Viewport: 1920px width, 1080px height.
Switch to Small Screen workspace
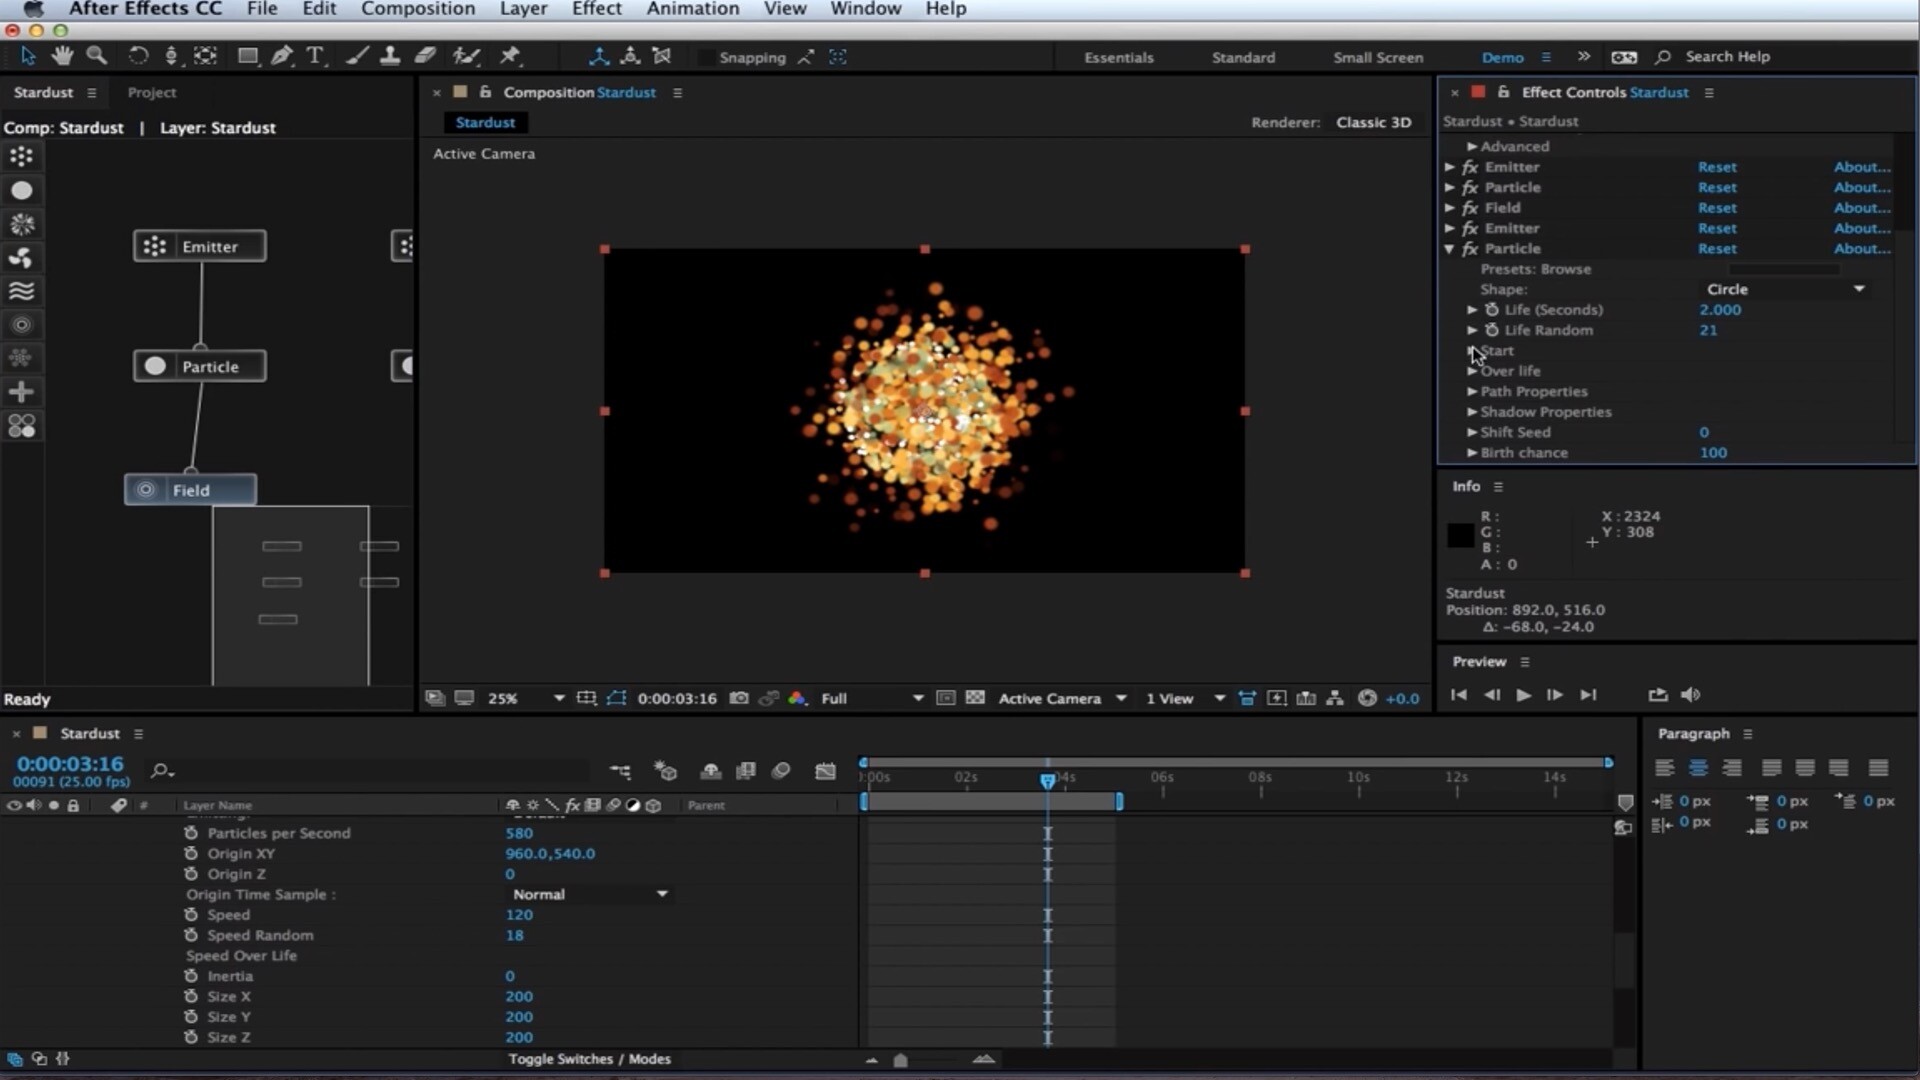[x=1378, y=57]
